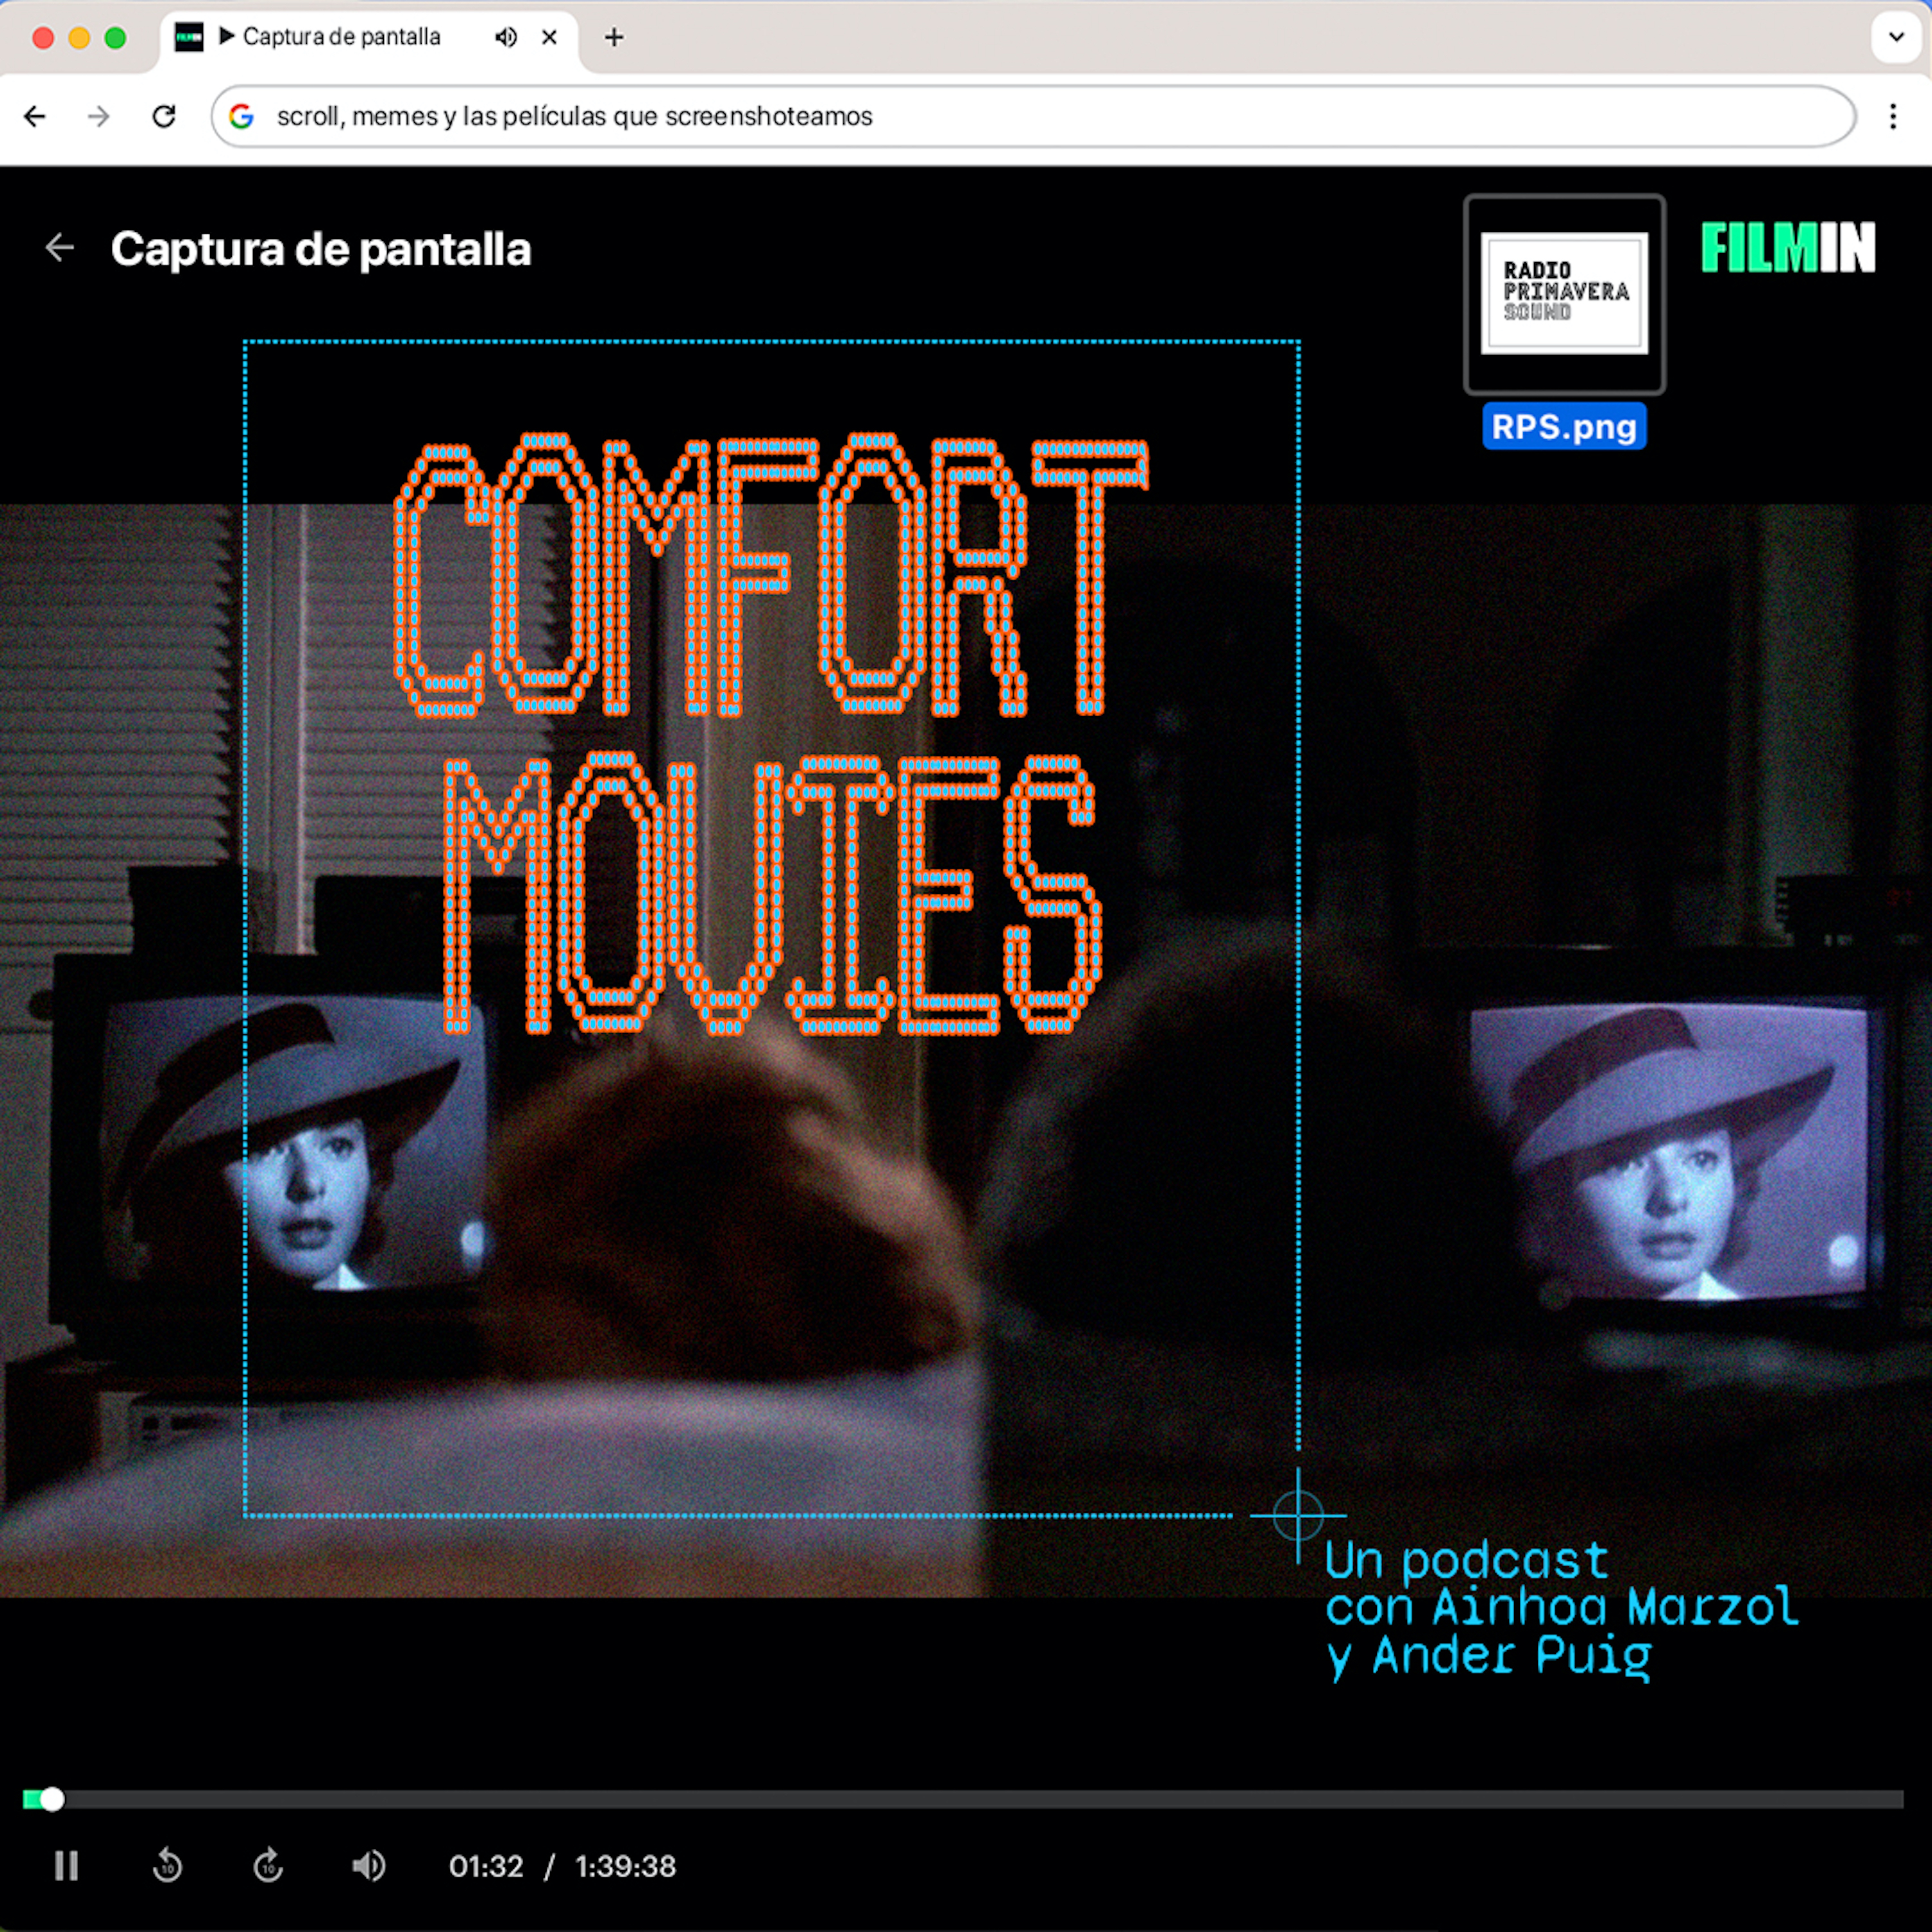Viewport: 1932px width, 1932px height.
Task: Click the crosshair cursor marker
Action: tap(1298, 1515)
